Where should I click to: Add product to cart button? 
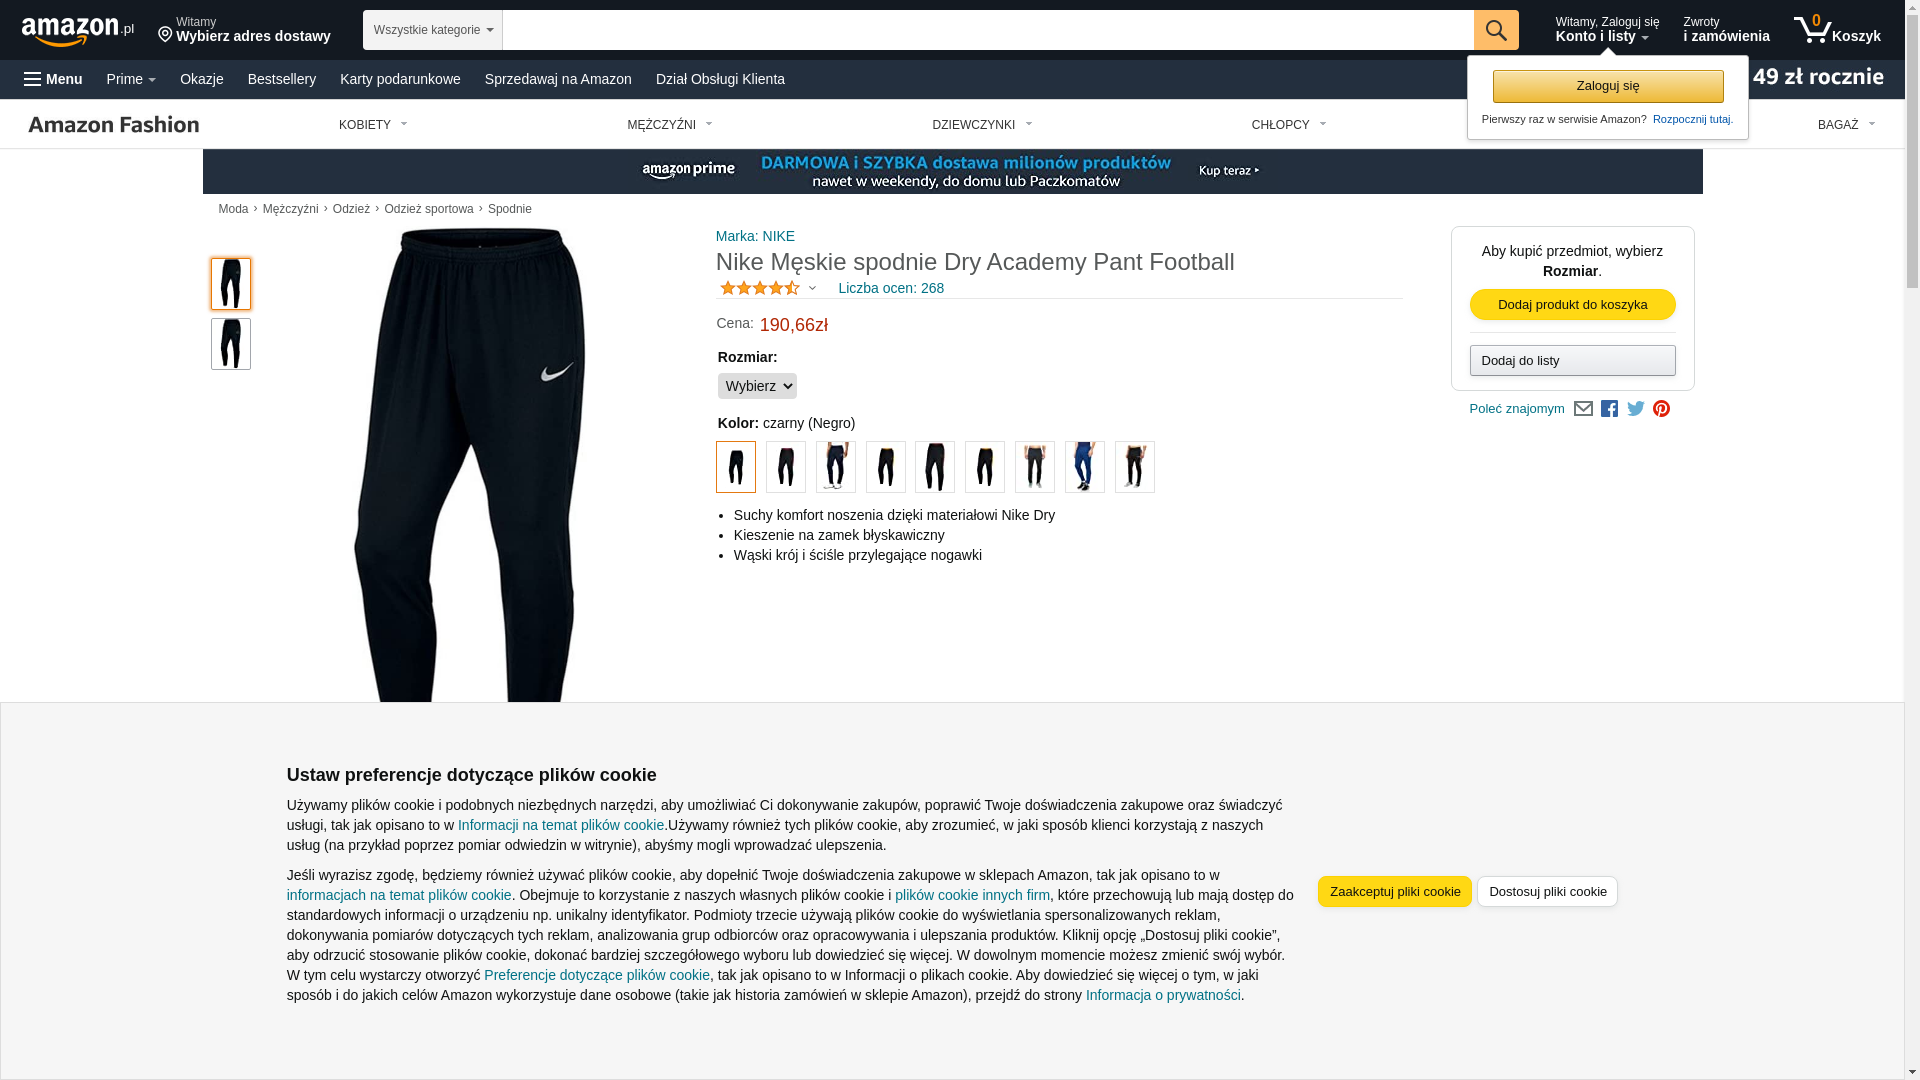coord(1573,305)
